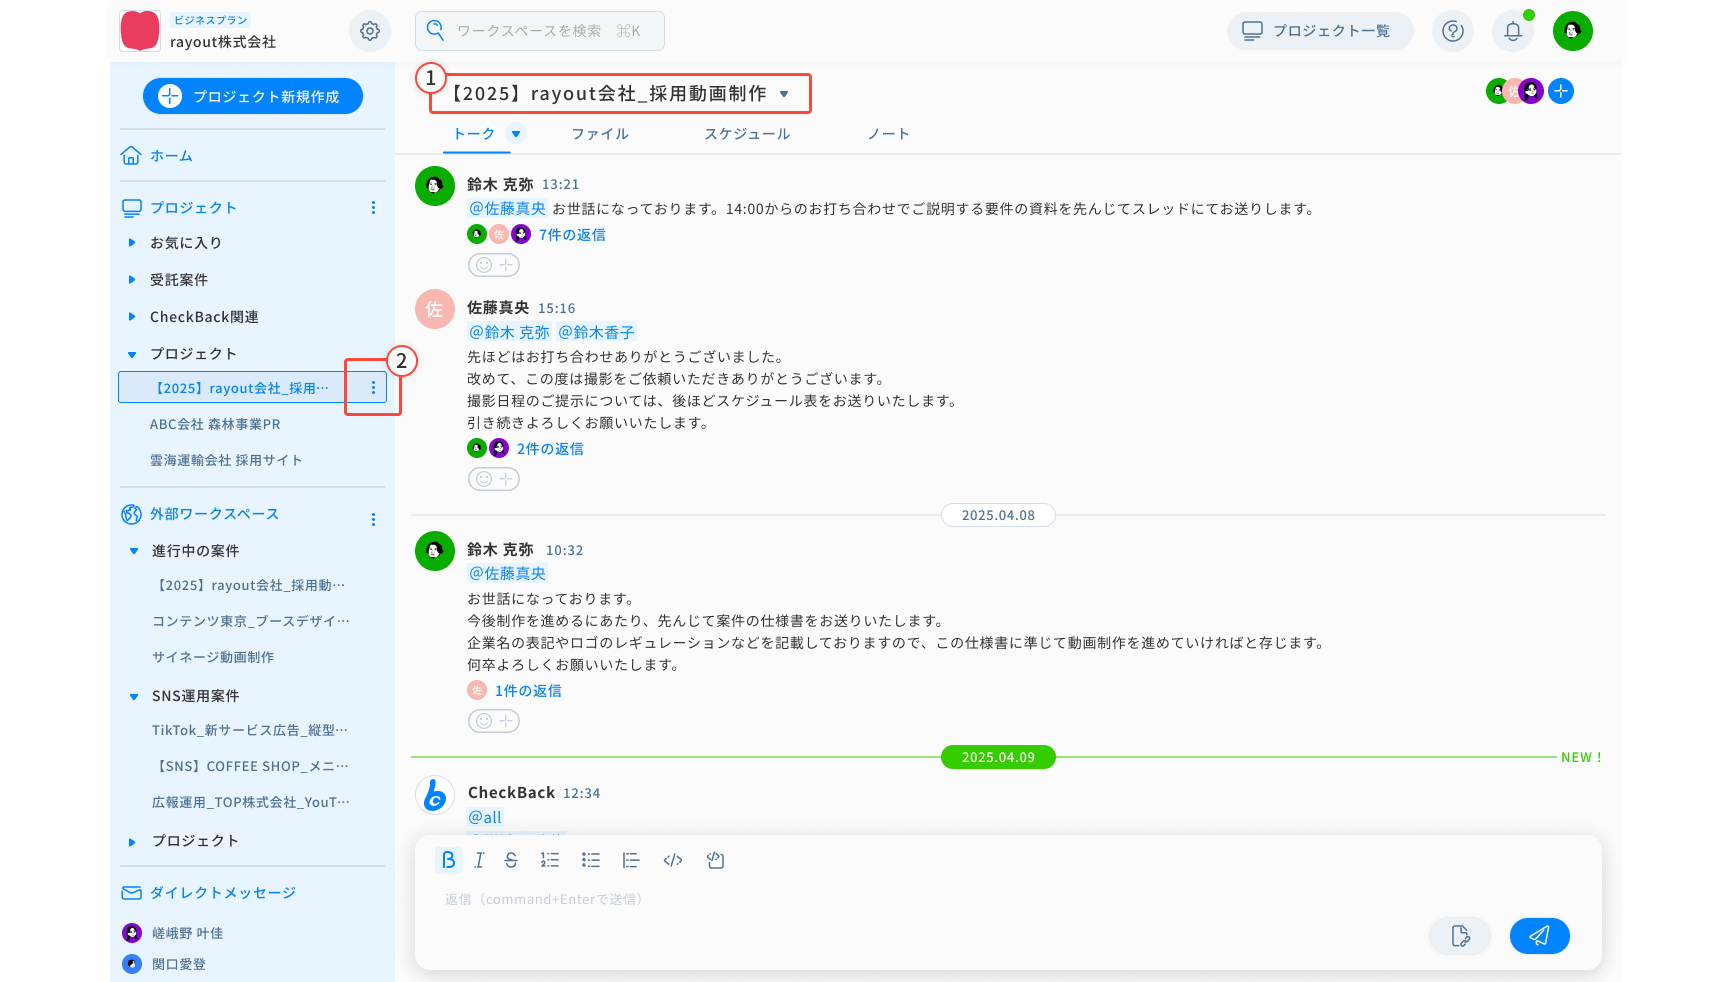Viewport: 1732px width, 982px height.
Task: Click the @all mention in CheckBack message
Action: coord(485,817)
